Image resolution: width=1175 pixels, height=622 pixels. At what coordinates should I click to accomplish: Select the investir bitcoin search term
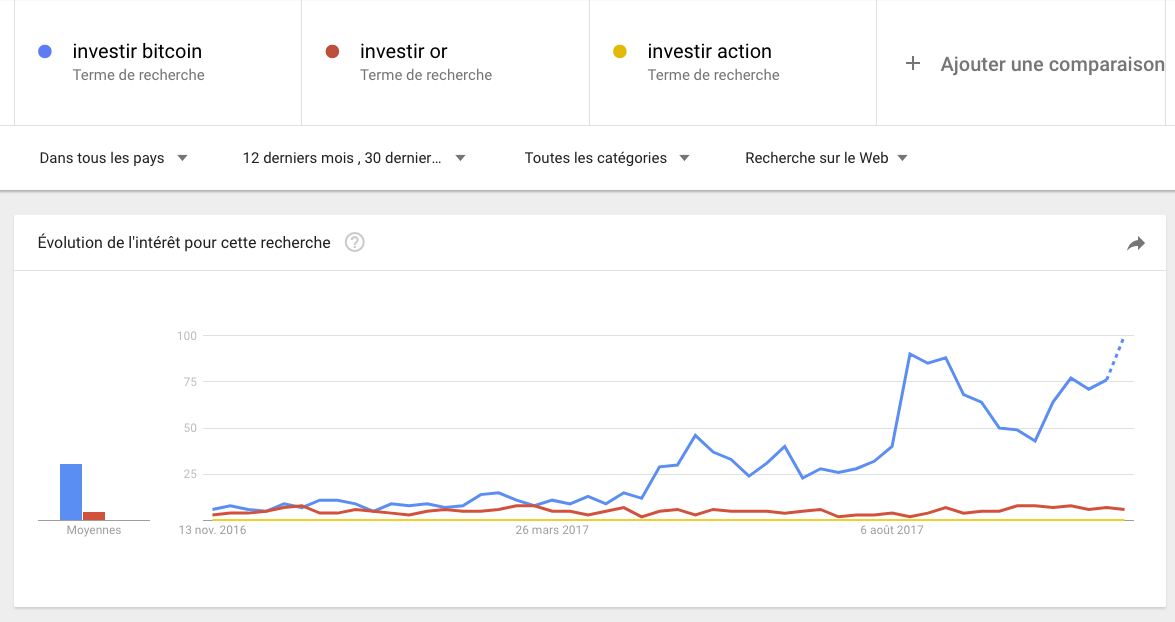[137, 51]
